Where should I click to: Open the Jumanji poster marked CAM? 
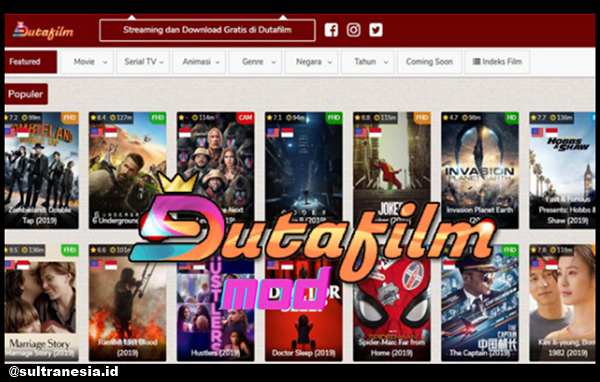215,171
